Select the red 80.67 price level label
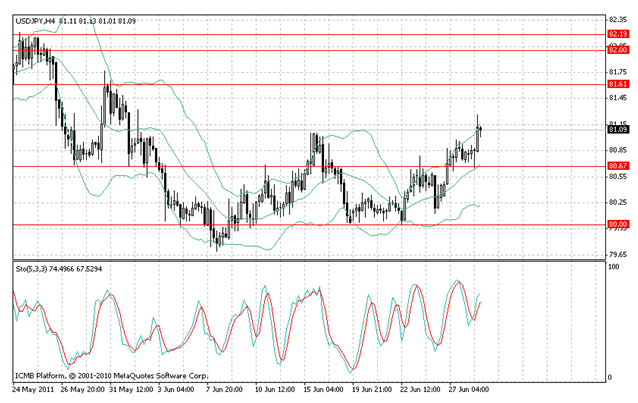This screenshot has height=403, width=638. click(617, 165)
